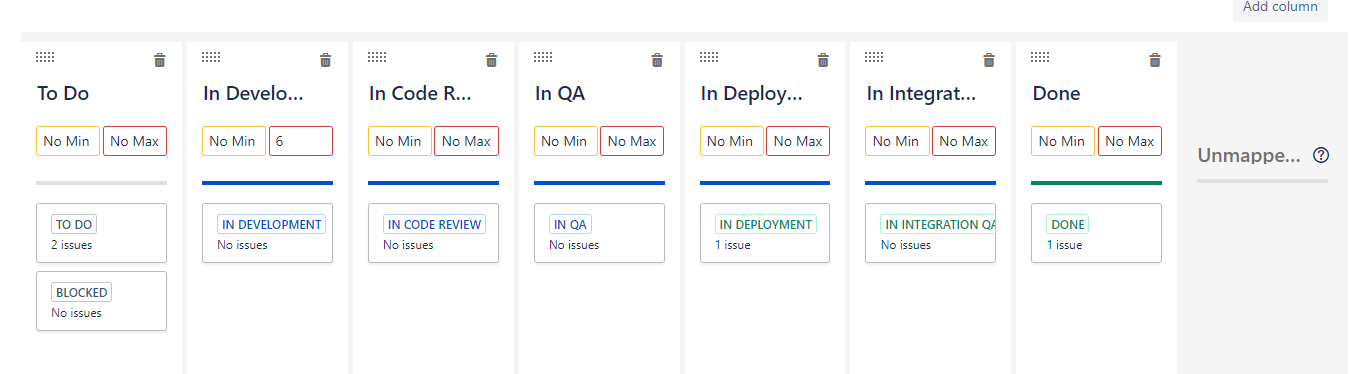Select the IN DEPLOYMENT status card
This screenshot has height=374, width=1350.
765,233
